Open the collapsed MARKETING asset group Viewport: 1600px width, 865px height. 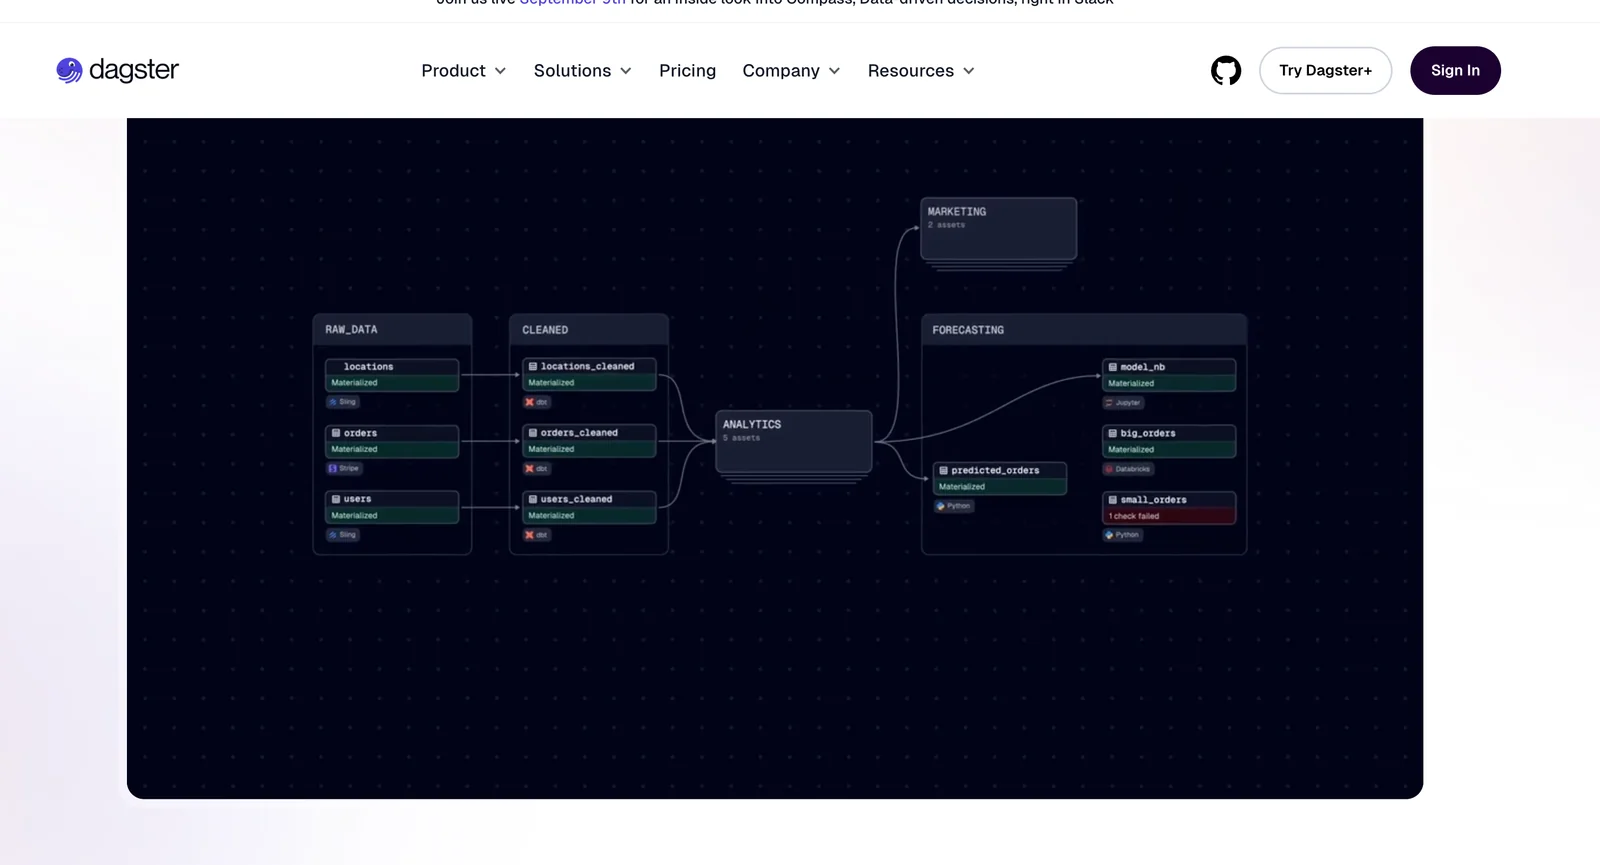[x=998, y=229]
